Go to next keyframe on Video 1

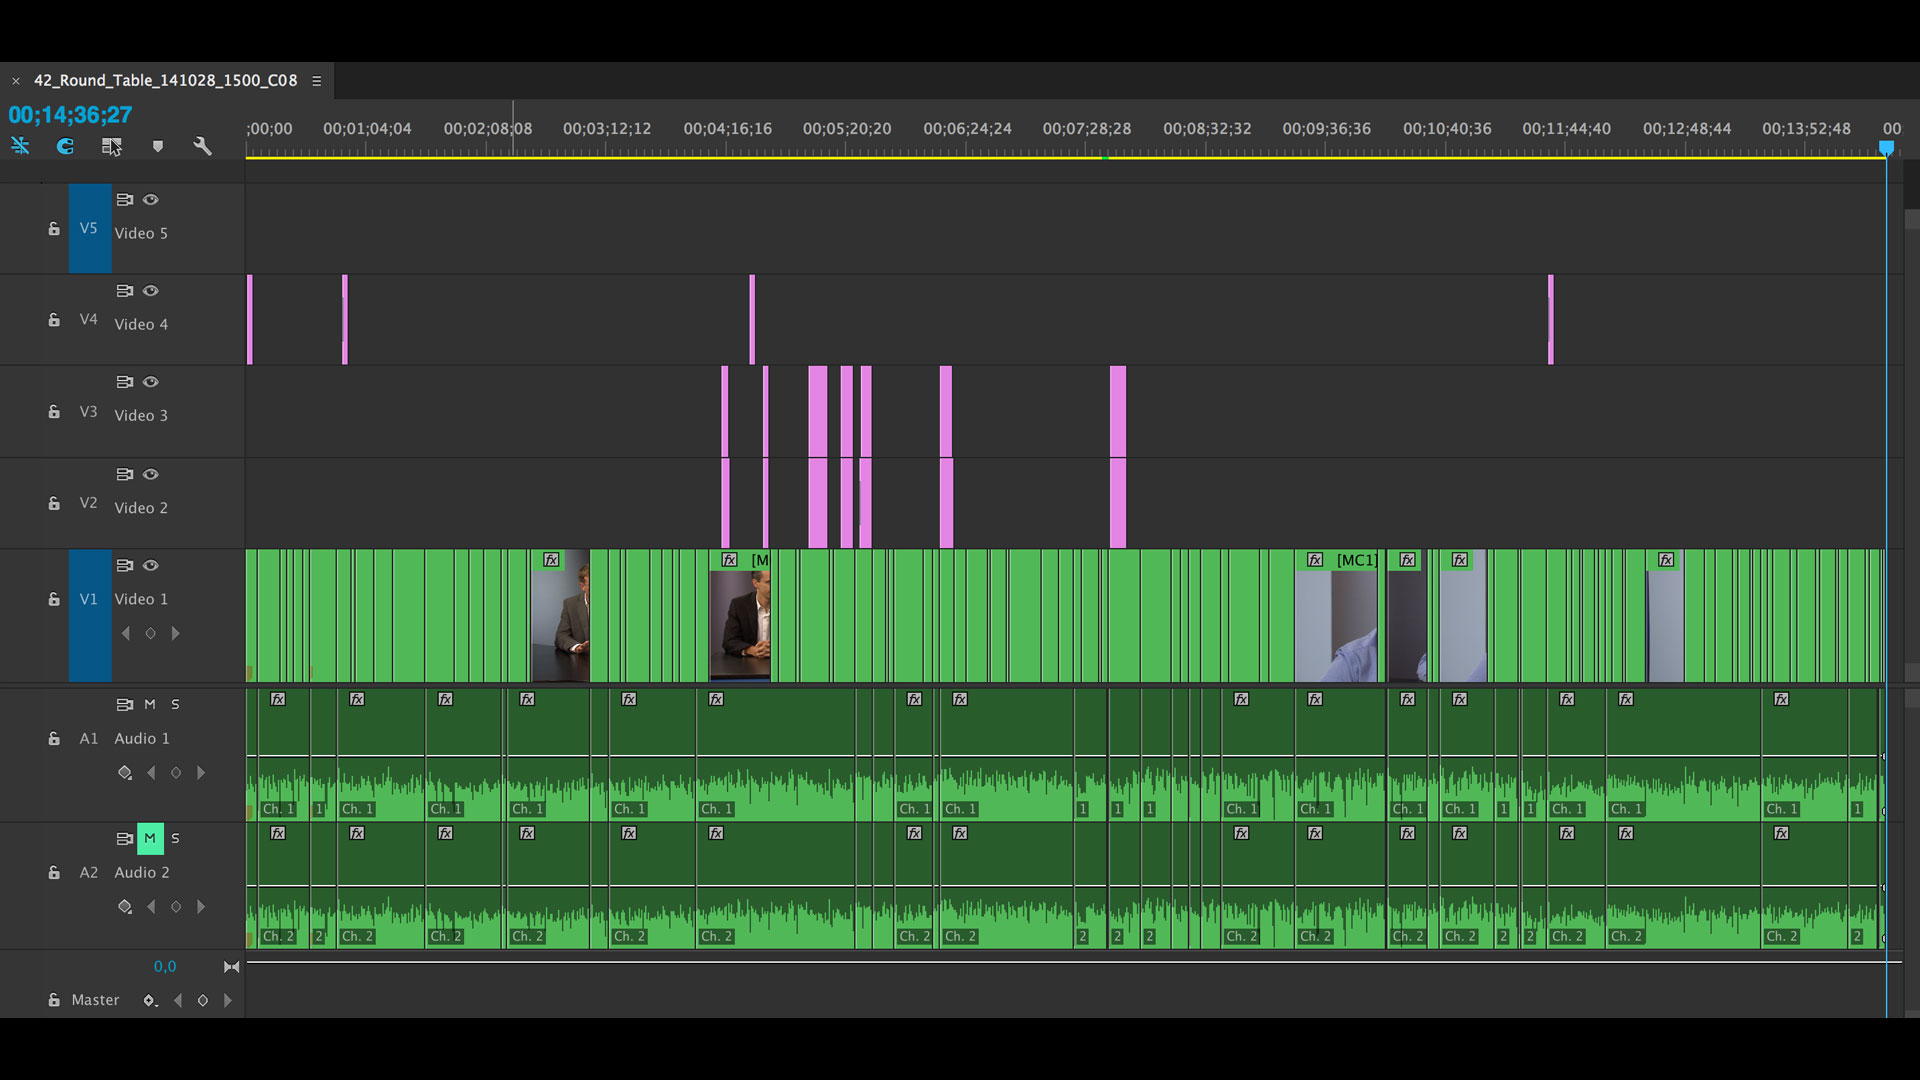tap(175, 633)
